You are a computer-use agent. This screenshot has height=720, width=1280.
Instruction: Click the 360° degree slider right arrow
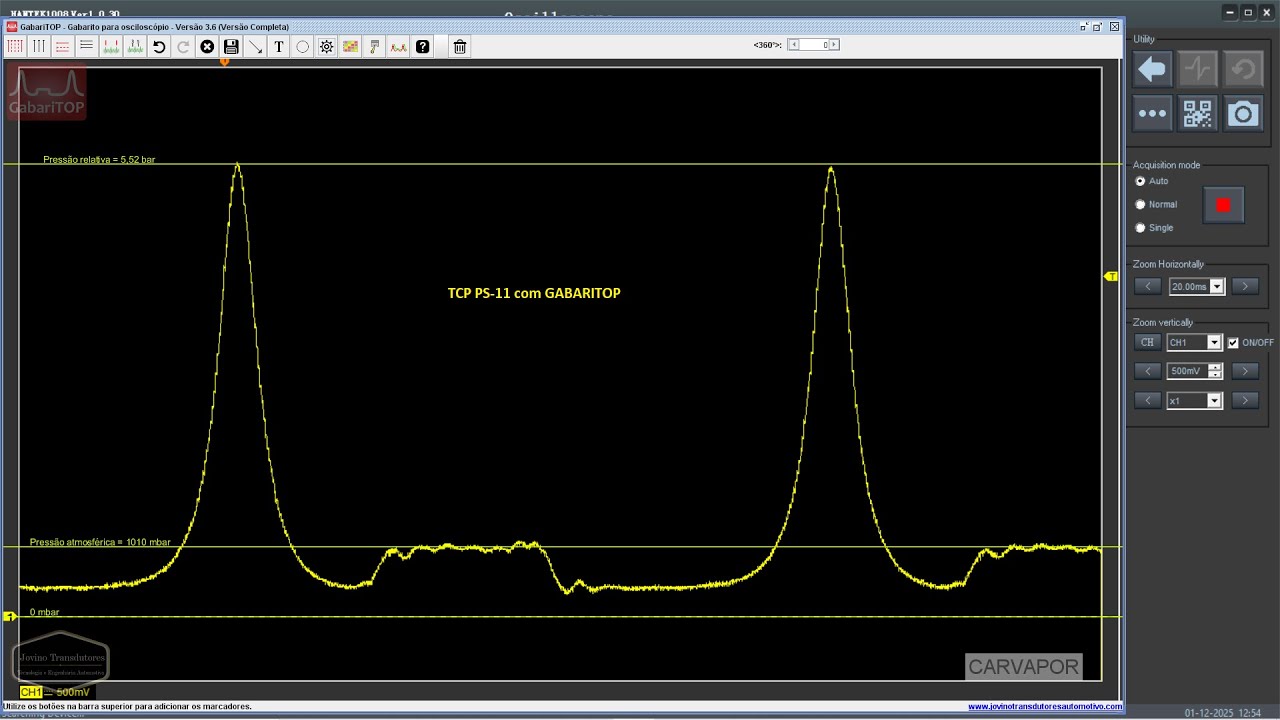[x=834, y=45]
